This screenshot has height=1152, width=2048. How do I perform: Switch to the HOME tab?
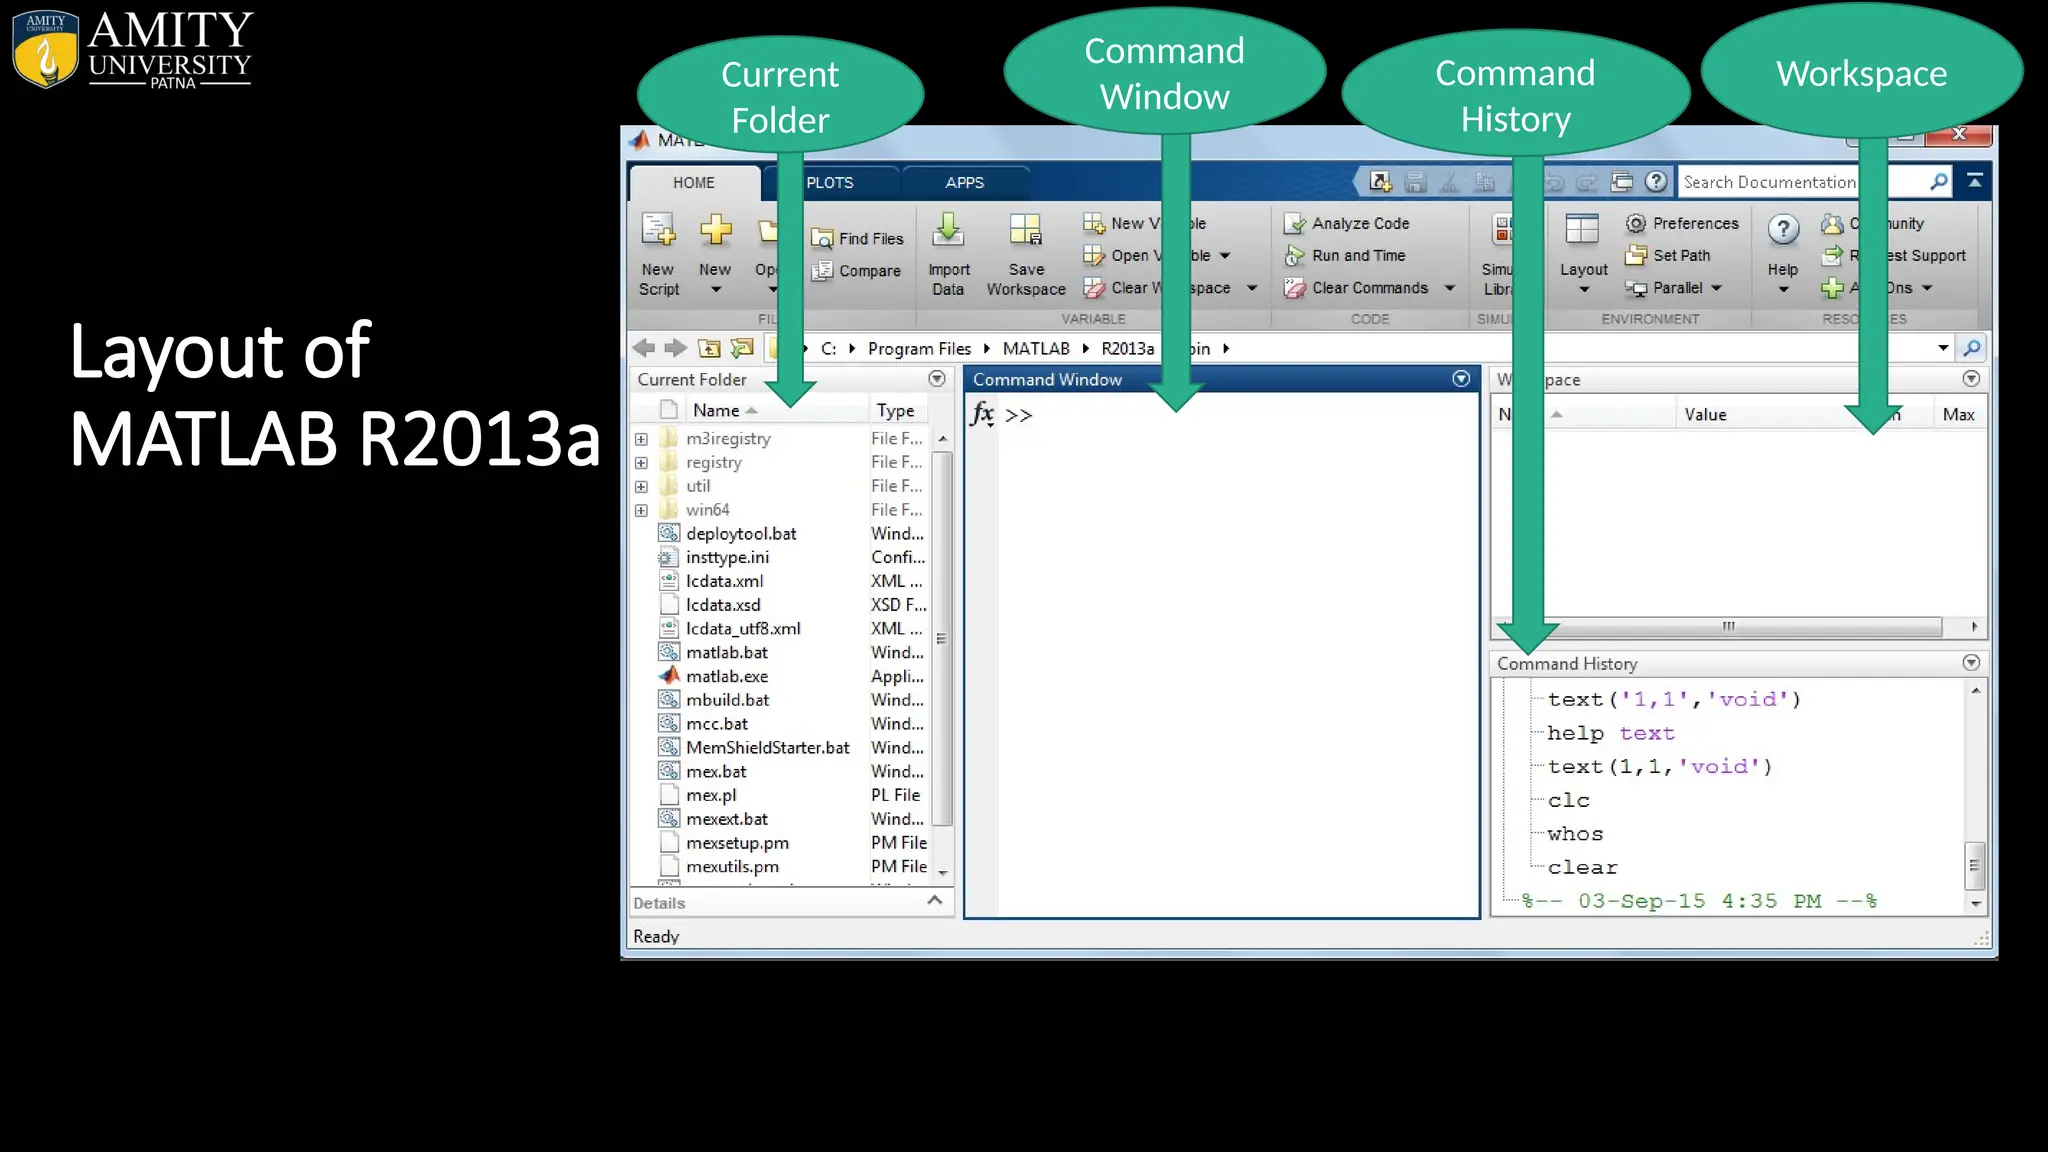[694, 183]
